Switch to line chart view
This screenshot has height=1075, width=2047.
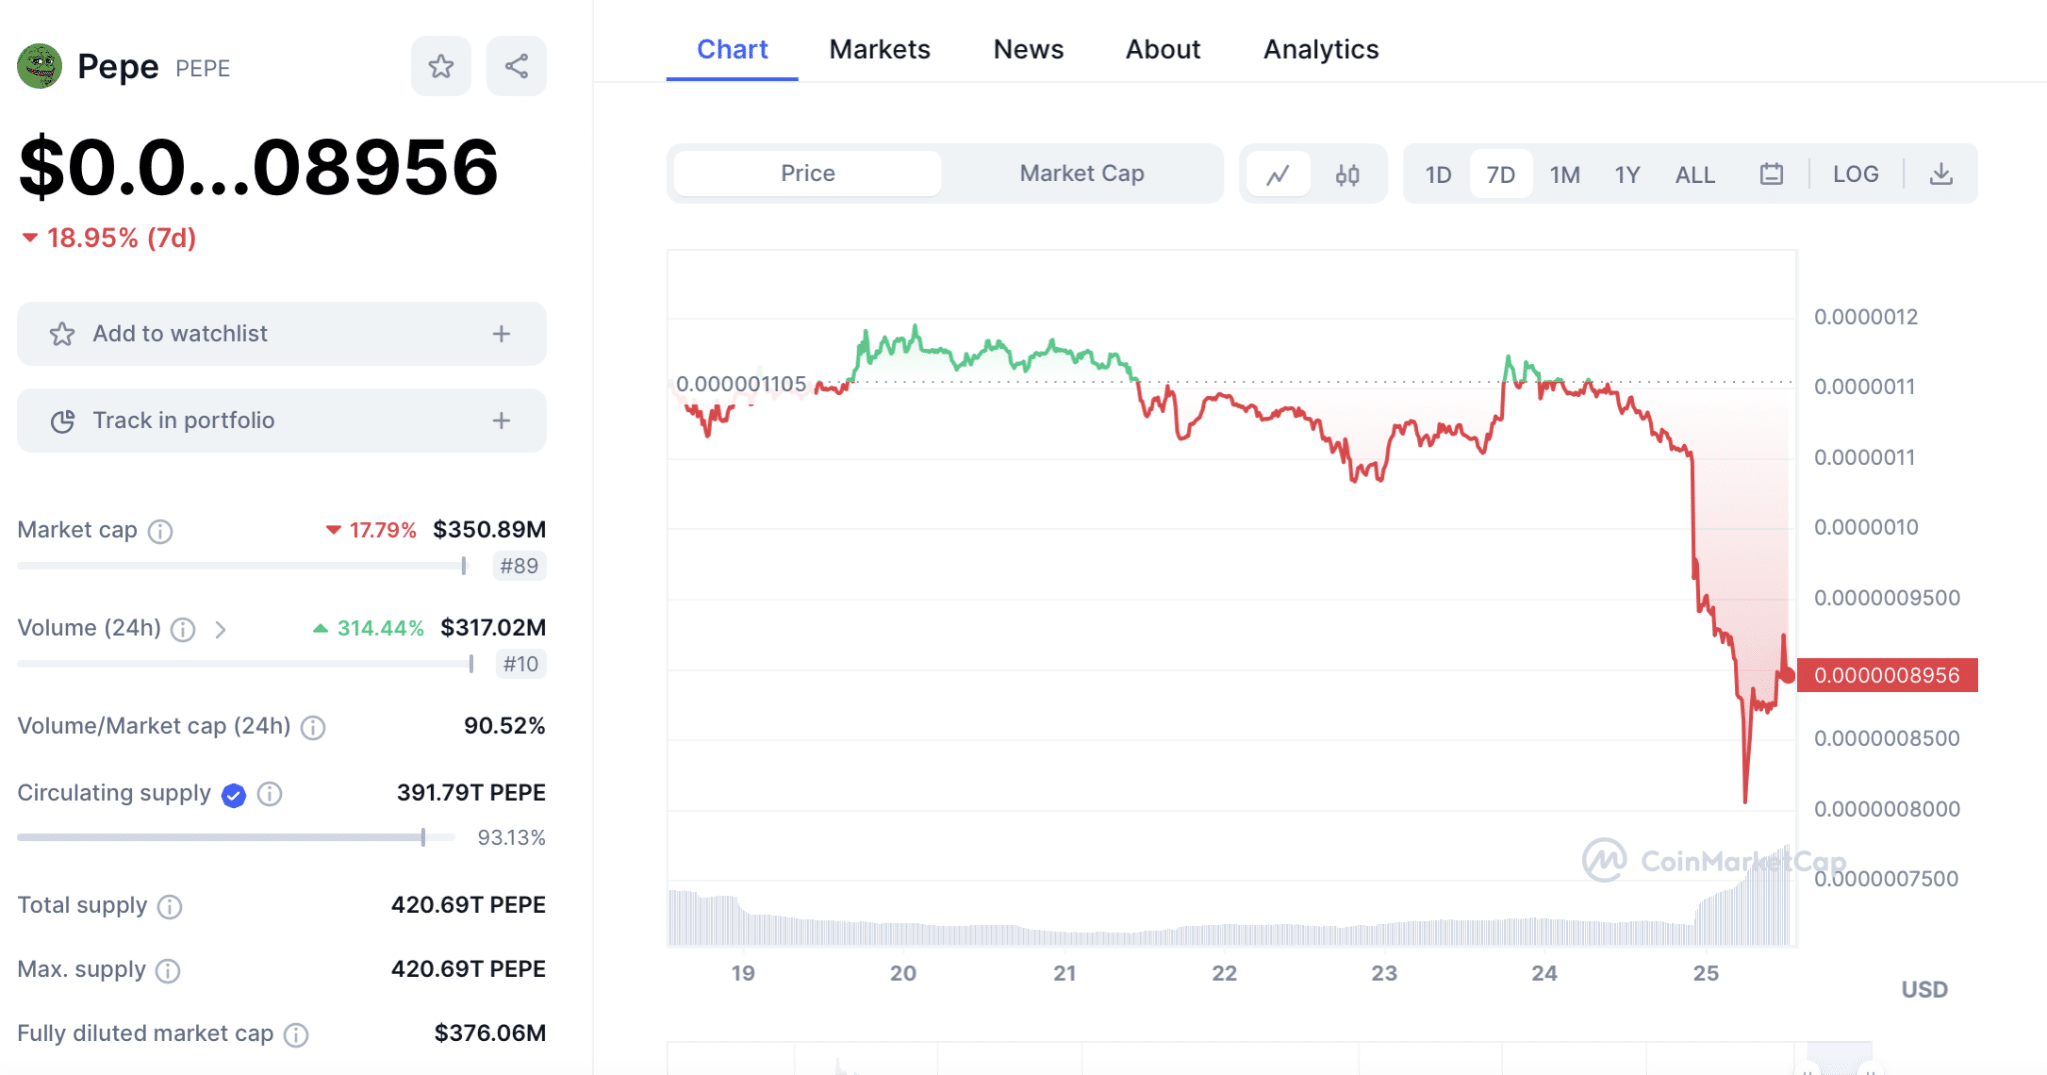pyautogui.click(x=1278, y=175)
